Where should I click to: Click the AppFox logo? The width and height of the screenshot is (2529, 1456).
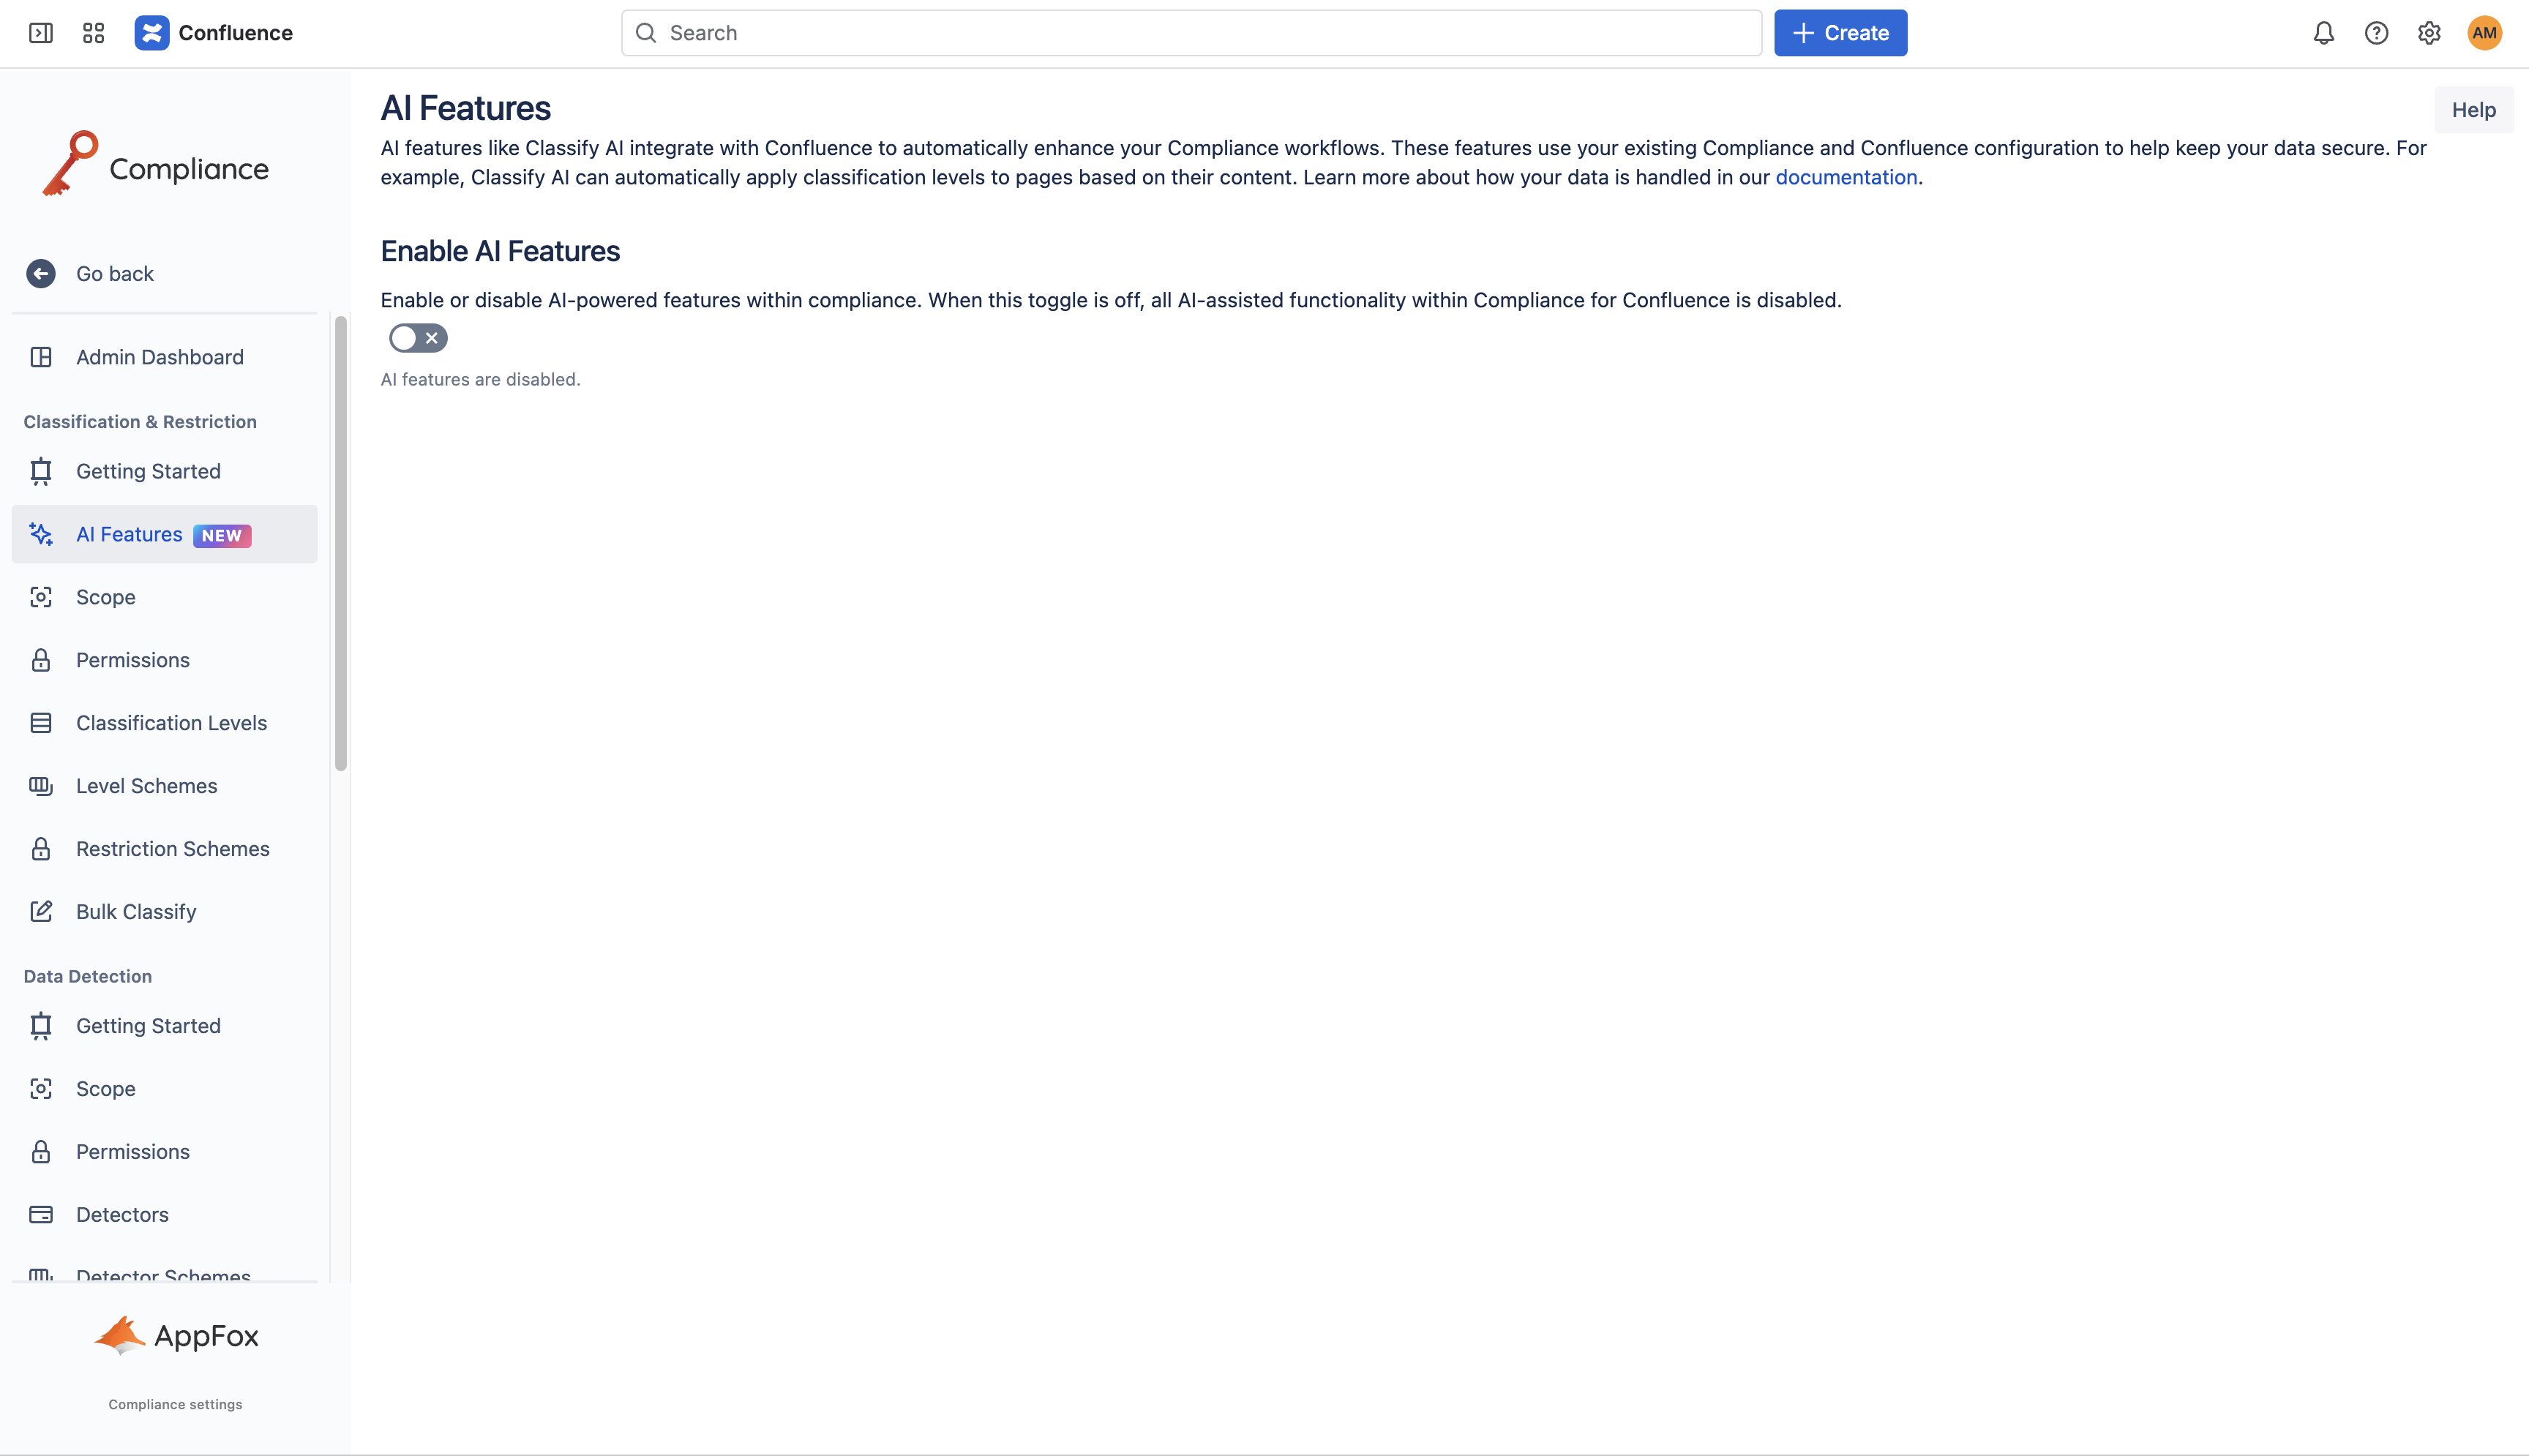(176, 1335)
